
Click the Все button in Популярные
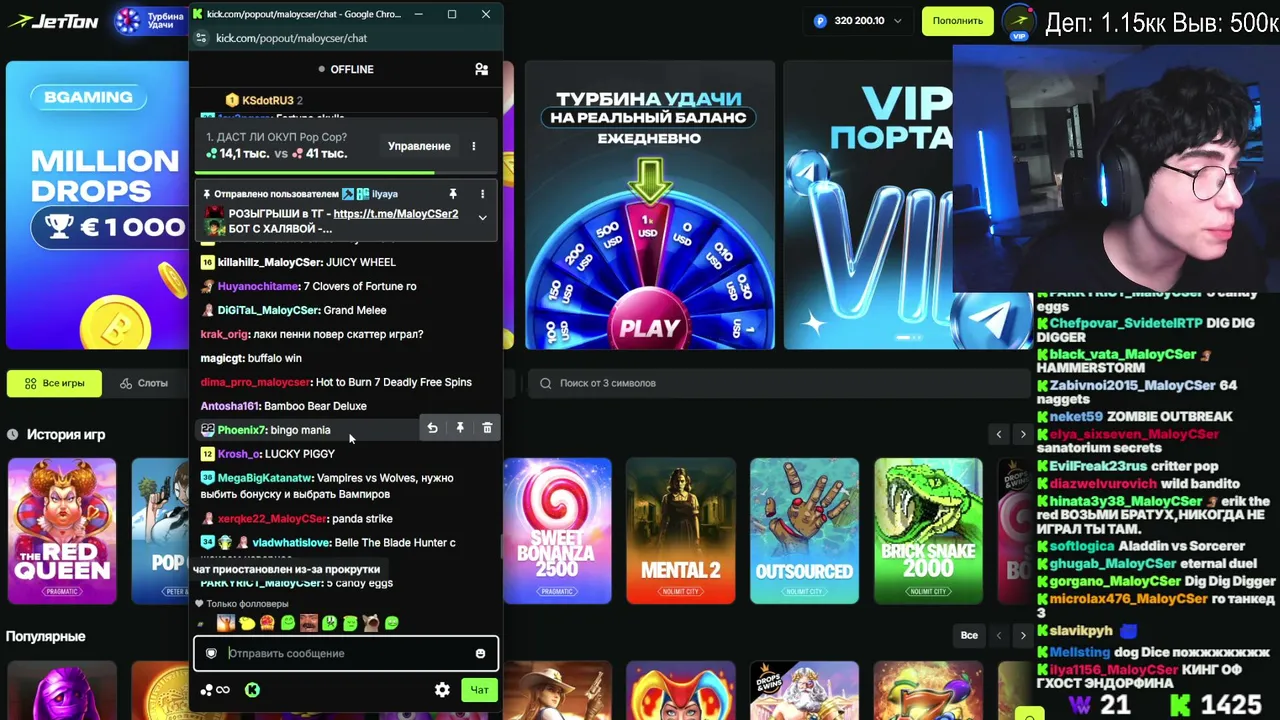[x=969, y=635]
